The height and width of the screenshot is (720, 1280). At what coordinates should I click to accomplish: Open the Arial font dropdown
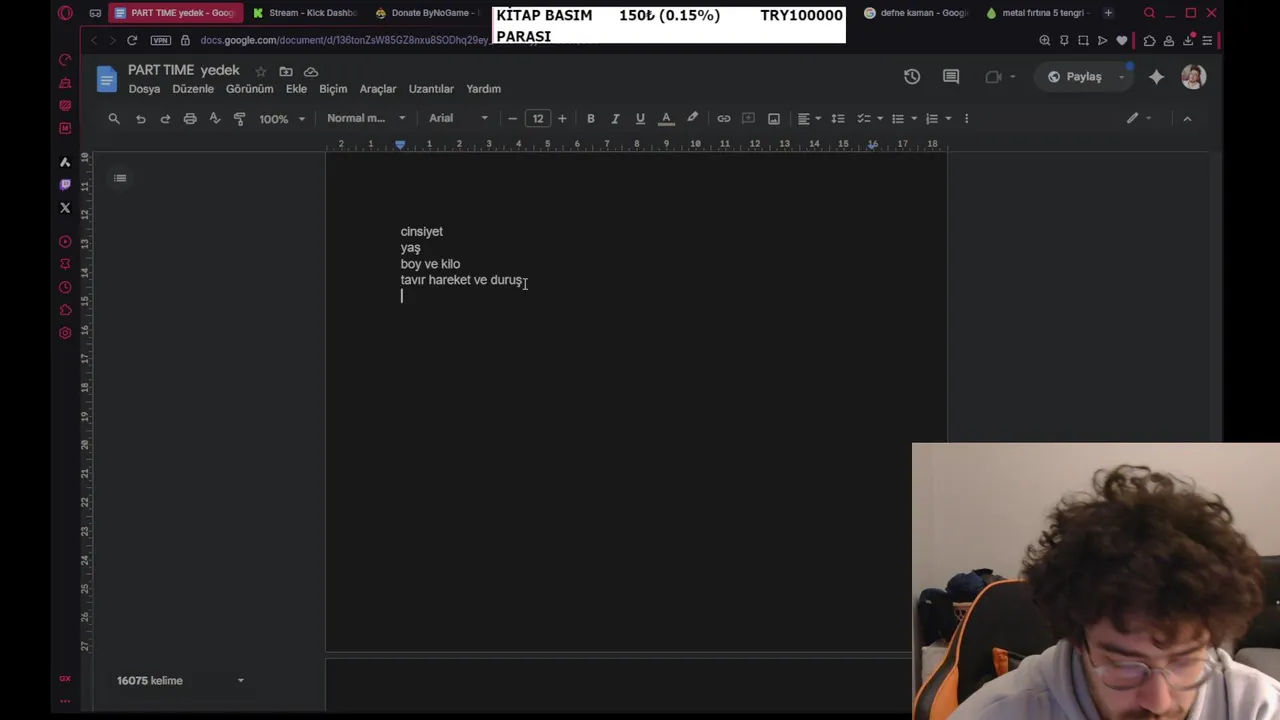459,118
